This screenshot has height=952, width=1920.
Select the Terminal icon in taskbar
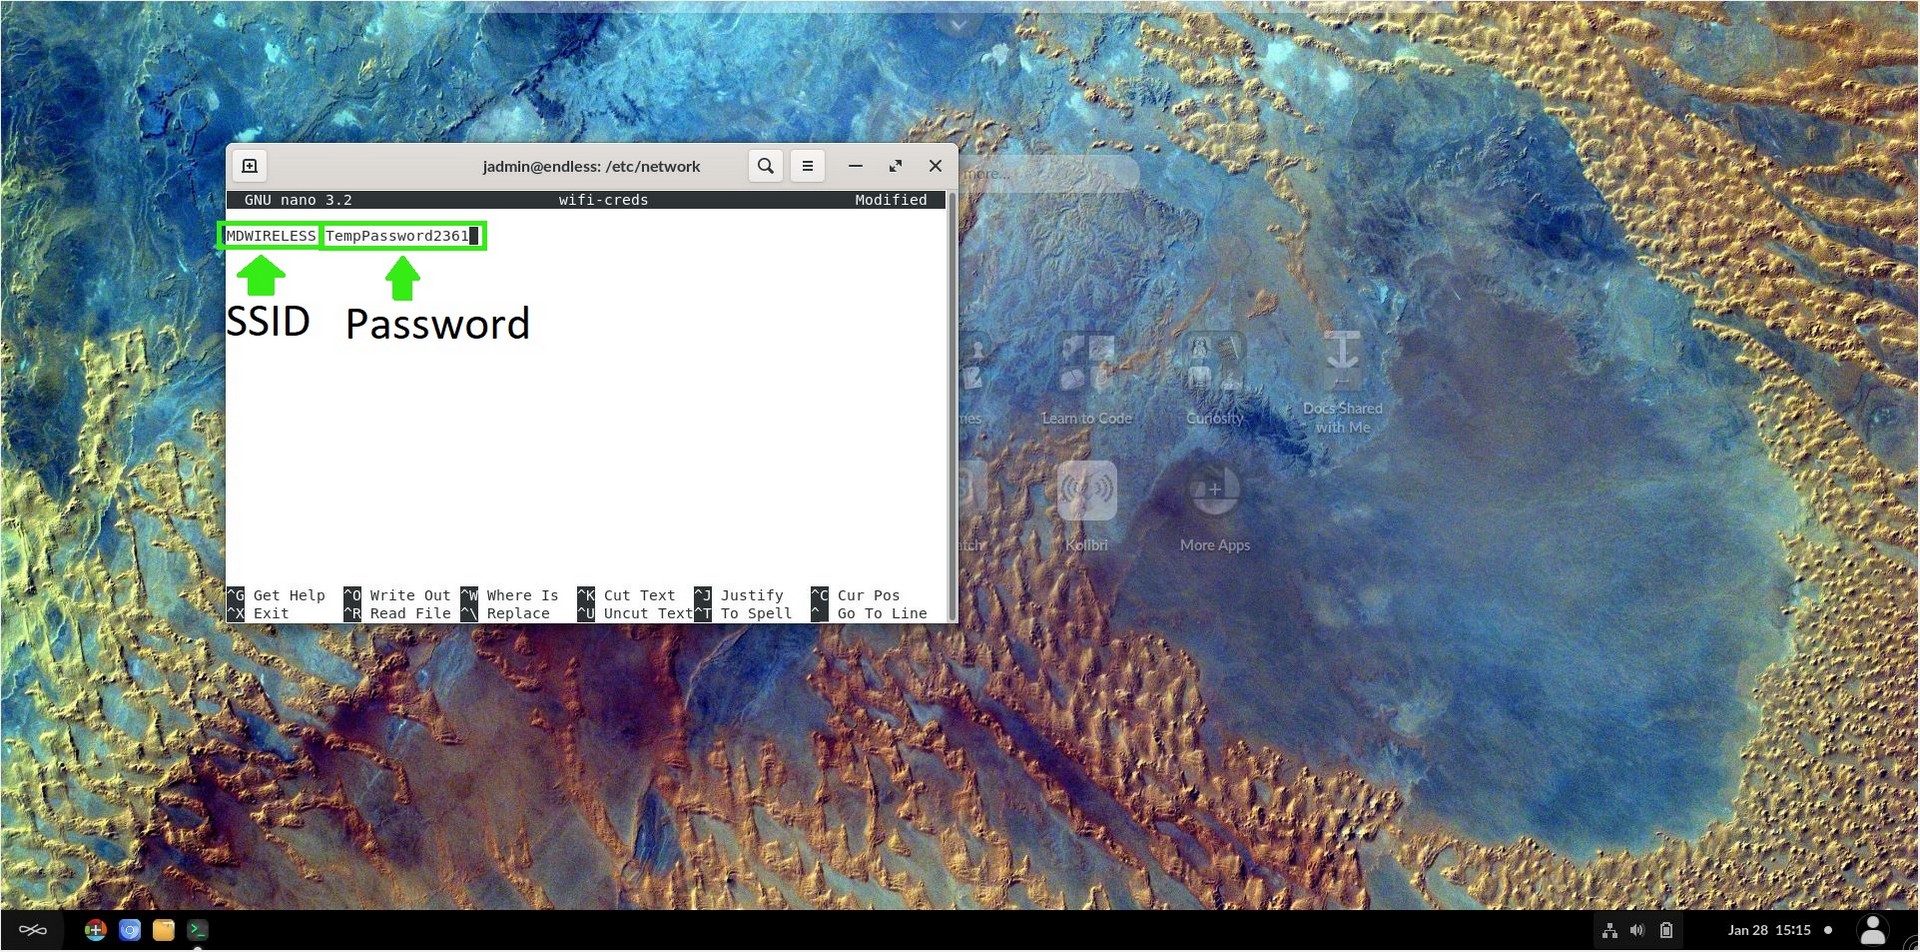[198, 930]
